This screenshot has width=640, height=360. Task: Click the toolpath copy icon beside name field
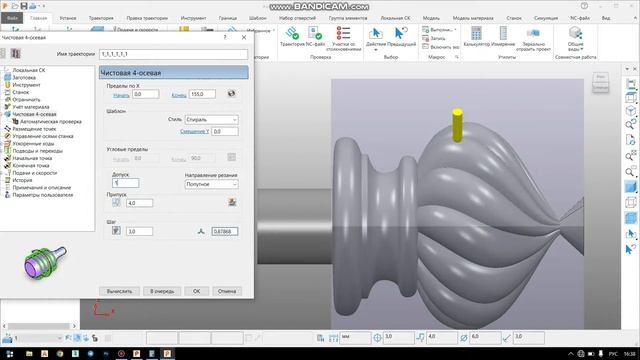click(x=16, y=53)
